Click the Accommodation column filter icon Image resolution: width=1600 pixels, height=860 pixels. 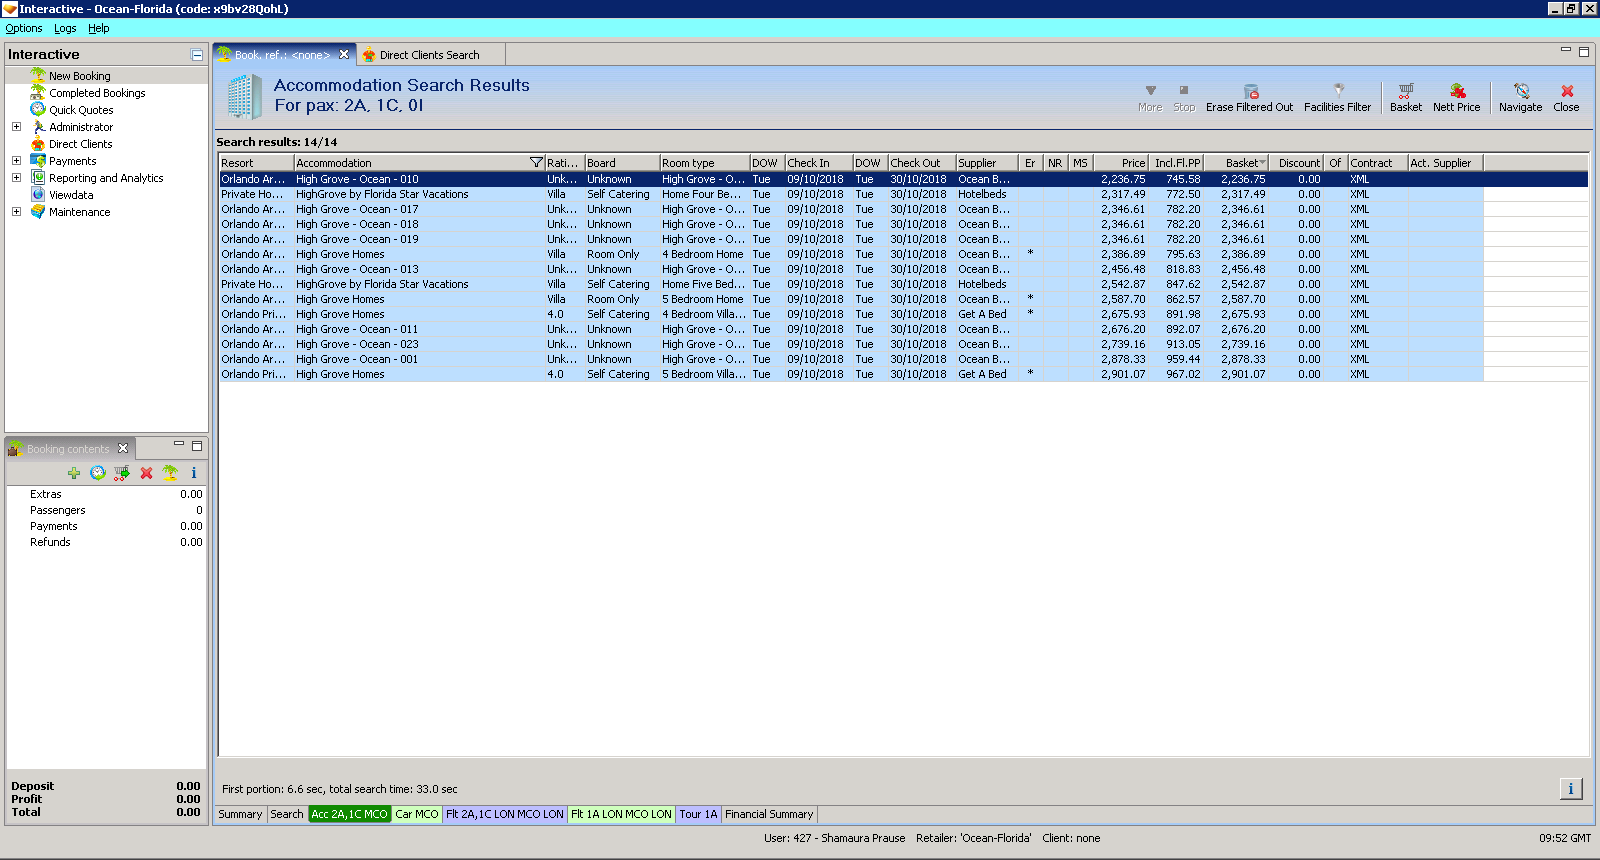point(536,163)
